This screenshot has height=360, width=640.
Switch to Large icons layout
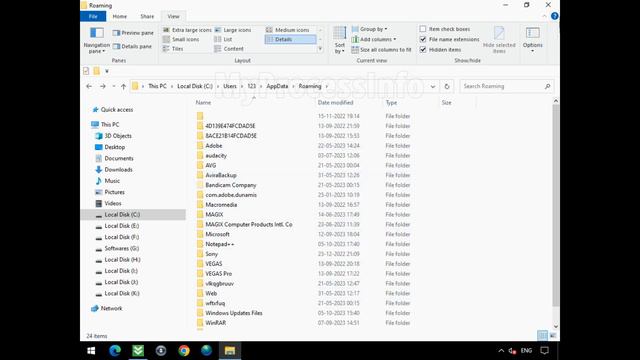pos(233,30)
